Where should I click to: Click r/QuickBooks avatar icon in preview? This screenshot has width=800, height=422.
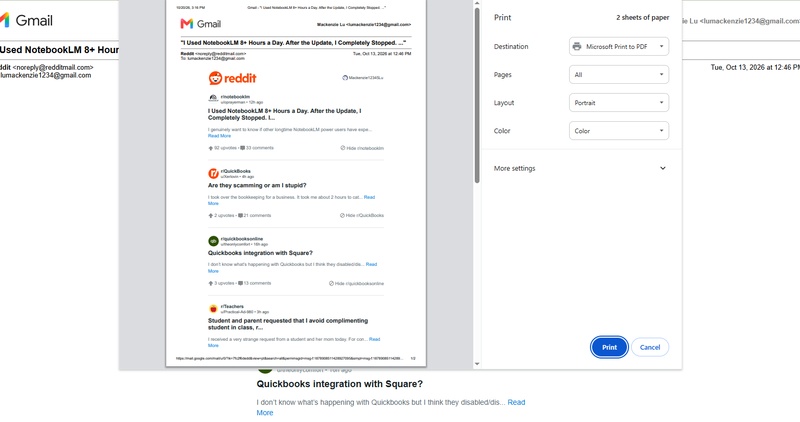pyautogui.click(x=213, y=173)
